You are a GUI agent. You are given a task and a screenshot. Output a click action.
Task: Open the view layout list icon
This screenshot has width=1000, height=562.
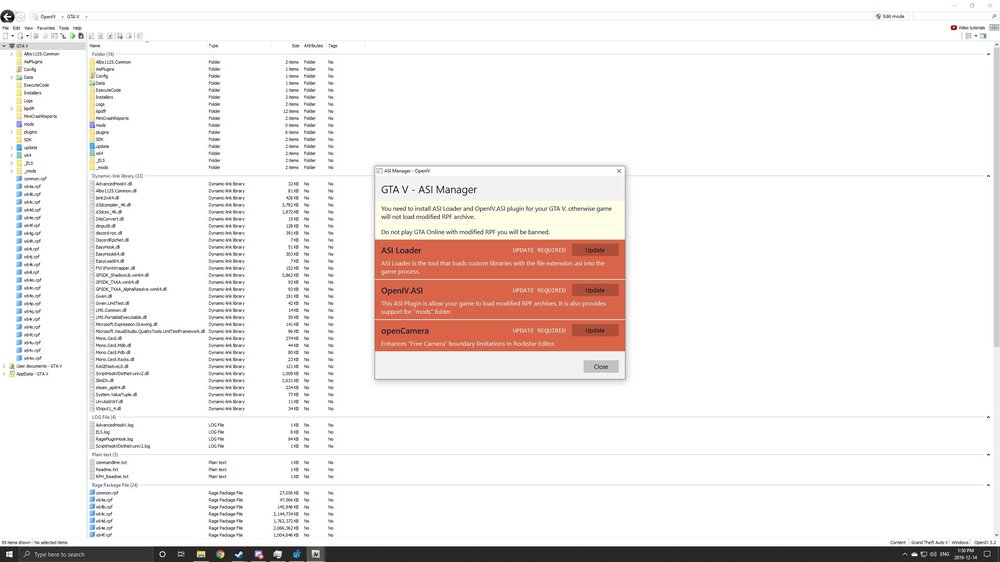(x=968, y=36)
